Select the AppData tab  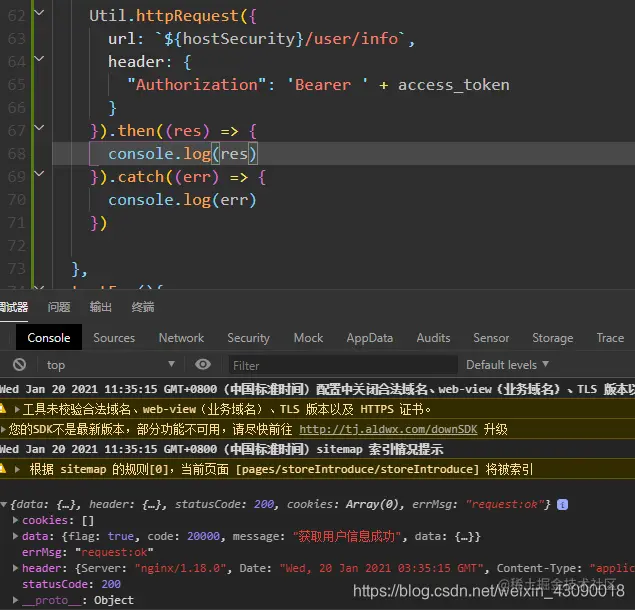(x=369, y=337)
